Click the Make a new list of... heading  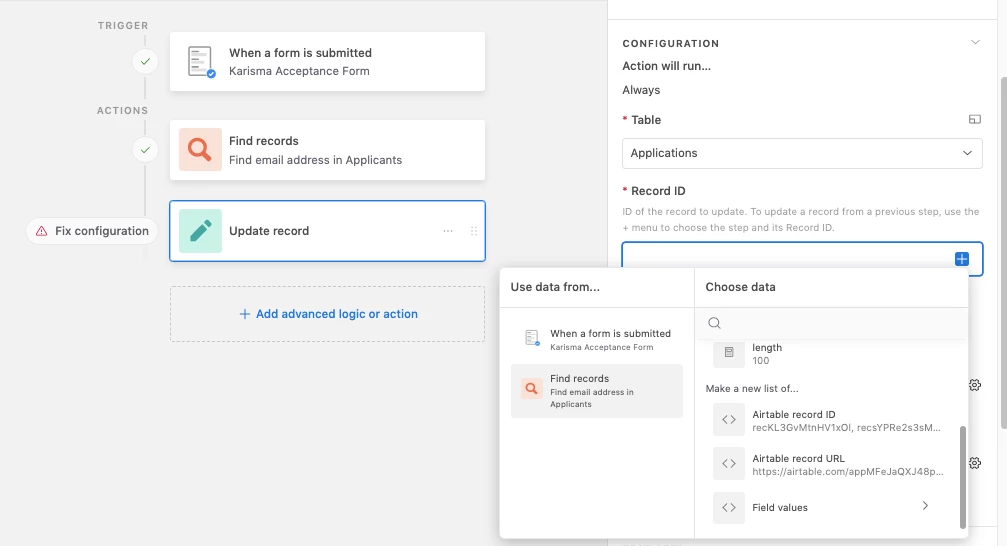pos(752,389)
